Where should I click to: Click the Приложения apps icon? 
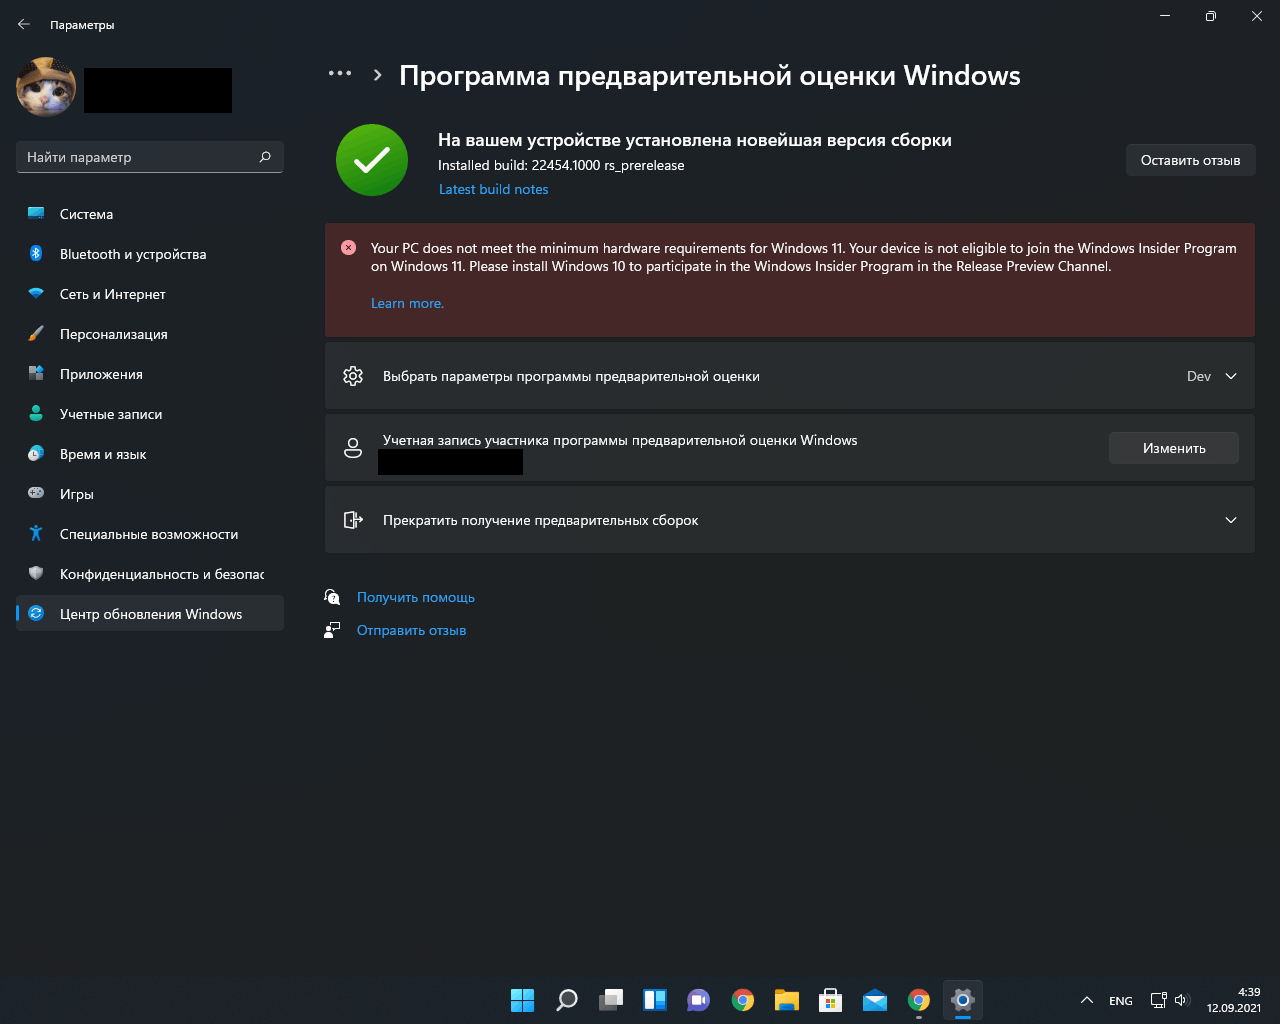click(x=36, y=374)
